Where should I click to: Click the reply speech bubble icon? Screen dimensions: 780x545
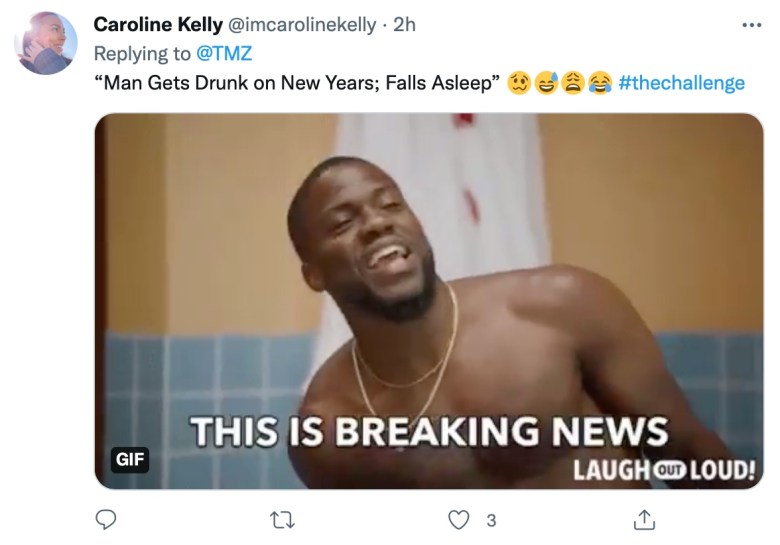click(107, 519)
